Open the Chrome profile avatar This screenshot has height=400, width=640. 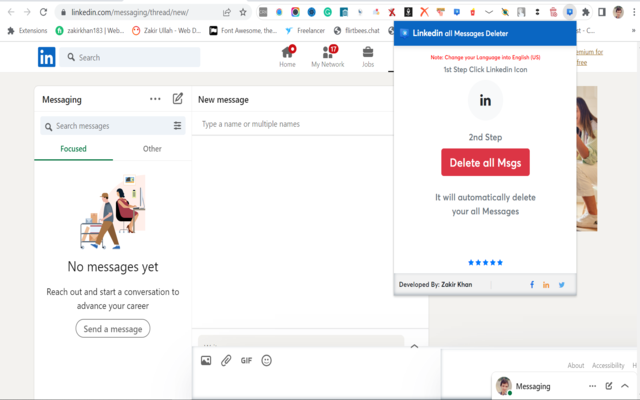(618, 12)
